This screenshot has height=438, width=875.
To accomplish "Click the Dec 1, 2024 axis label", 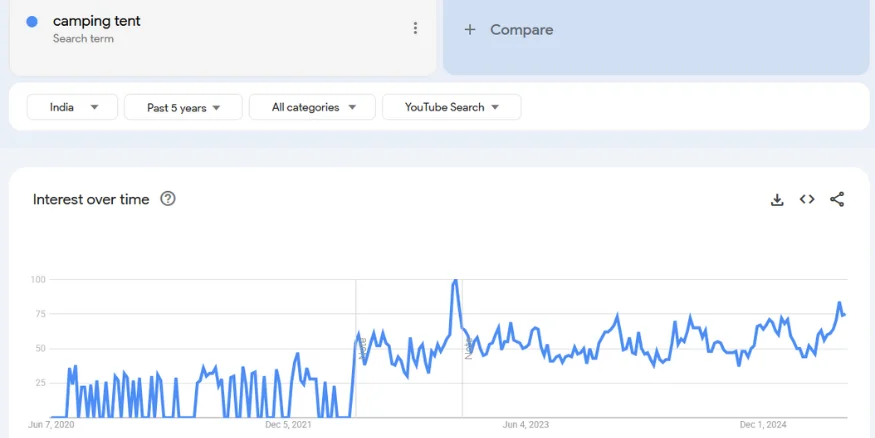I will (x=763, y=425).
